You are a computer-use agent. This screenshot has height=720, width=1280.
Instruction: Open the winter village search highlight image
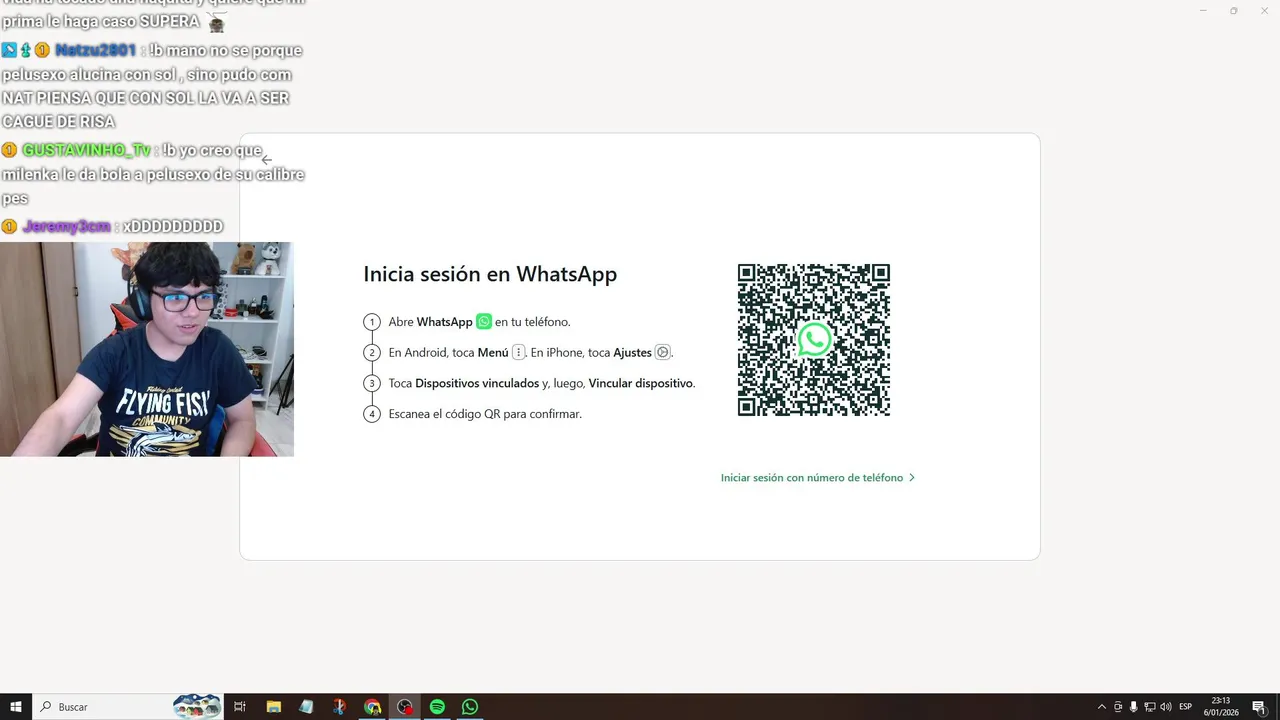(197, 707)
